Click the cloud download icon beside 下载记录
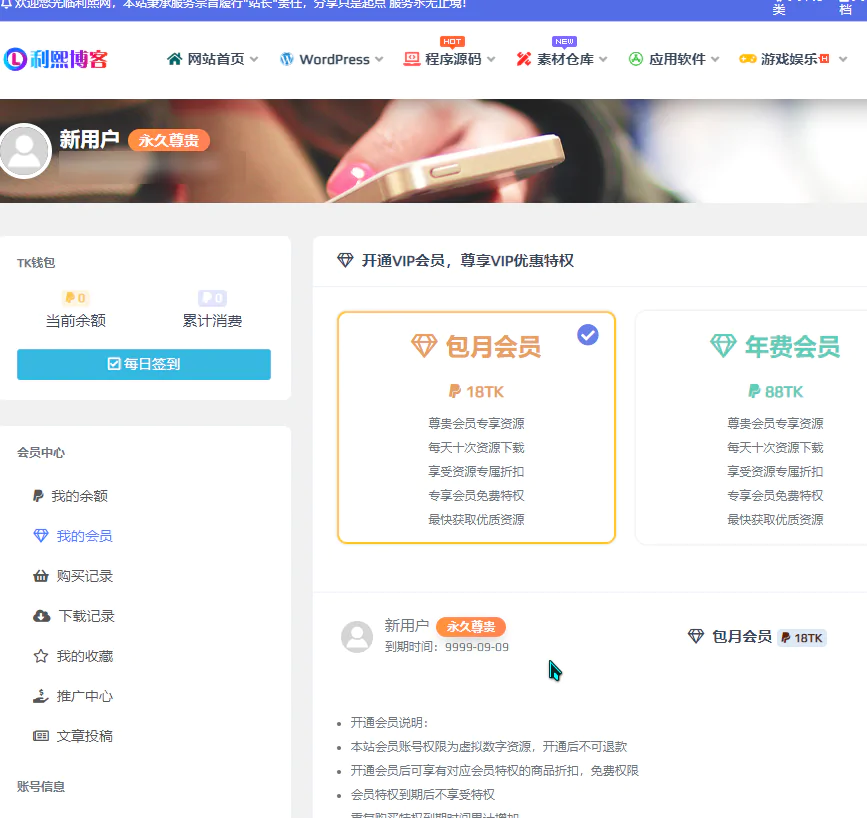Viewport: 867px width, 818px height. [41, 616]
